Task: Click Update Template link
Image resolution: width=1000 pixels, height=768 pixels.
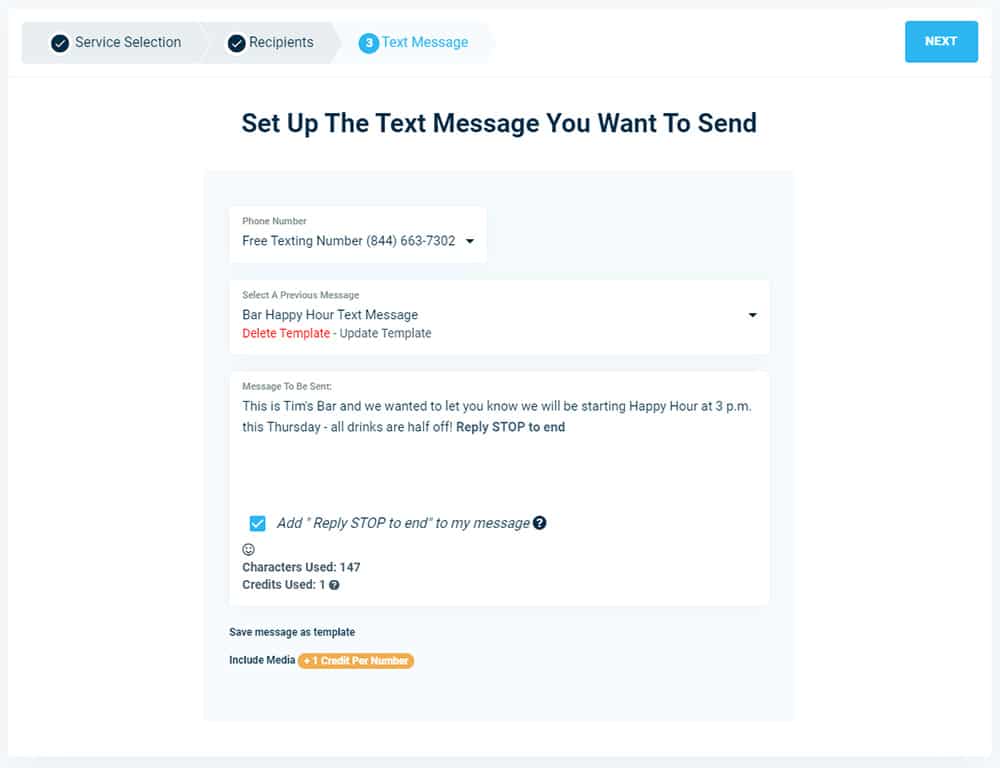Action: 385,333
